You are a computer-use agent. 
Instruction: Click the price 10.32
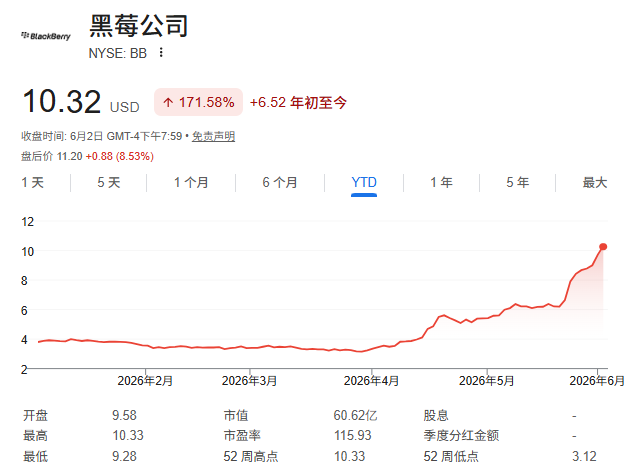pos(62,101)
